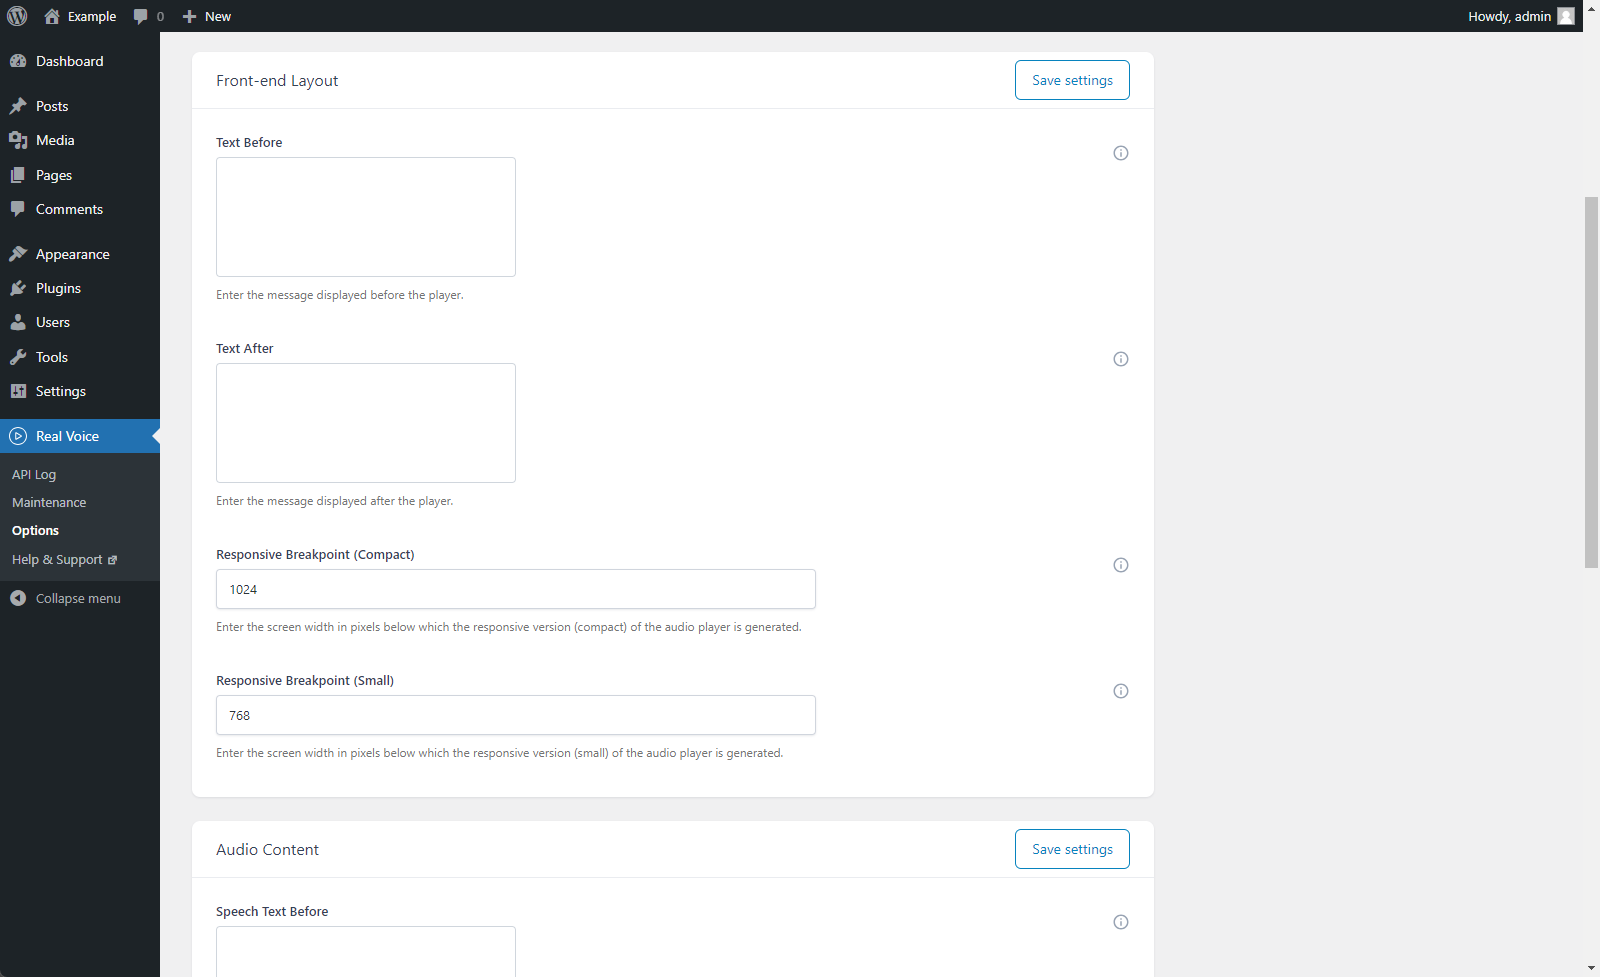The height and width of the screenshot is (977, 1600).
Task: Collapse the admin menu
Action: [x=80, y=598]
